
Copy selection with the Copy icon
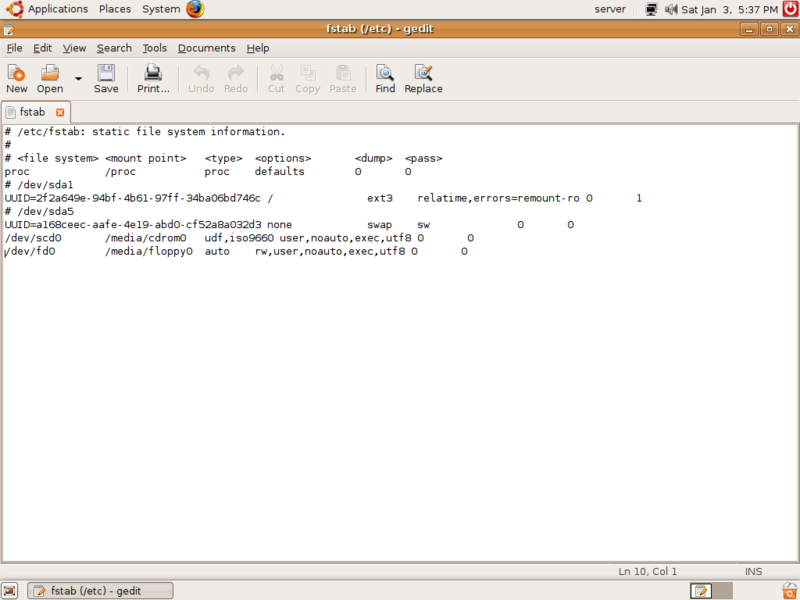pos(307,79)
